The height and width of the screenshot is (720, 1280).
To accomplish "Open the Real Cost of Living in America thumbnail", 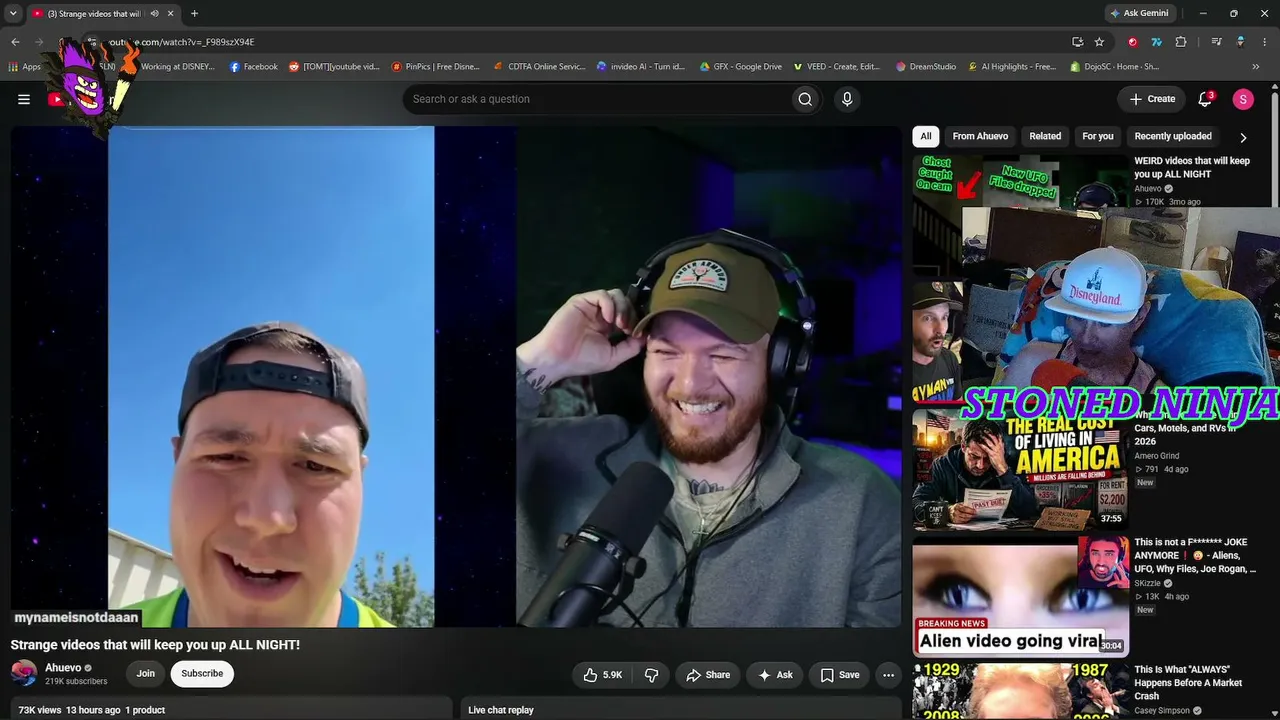I will click(x=1020, y=469).
